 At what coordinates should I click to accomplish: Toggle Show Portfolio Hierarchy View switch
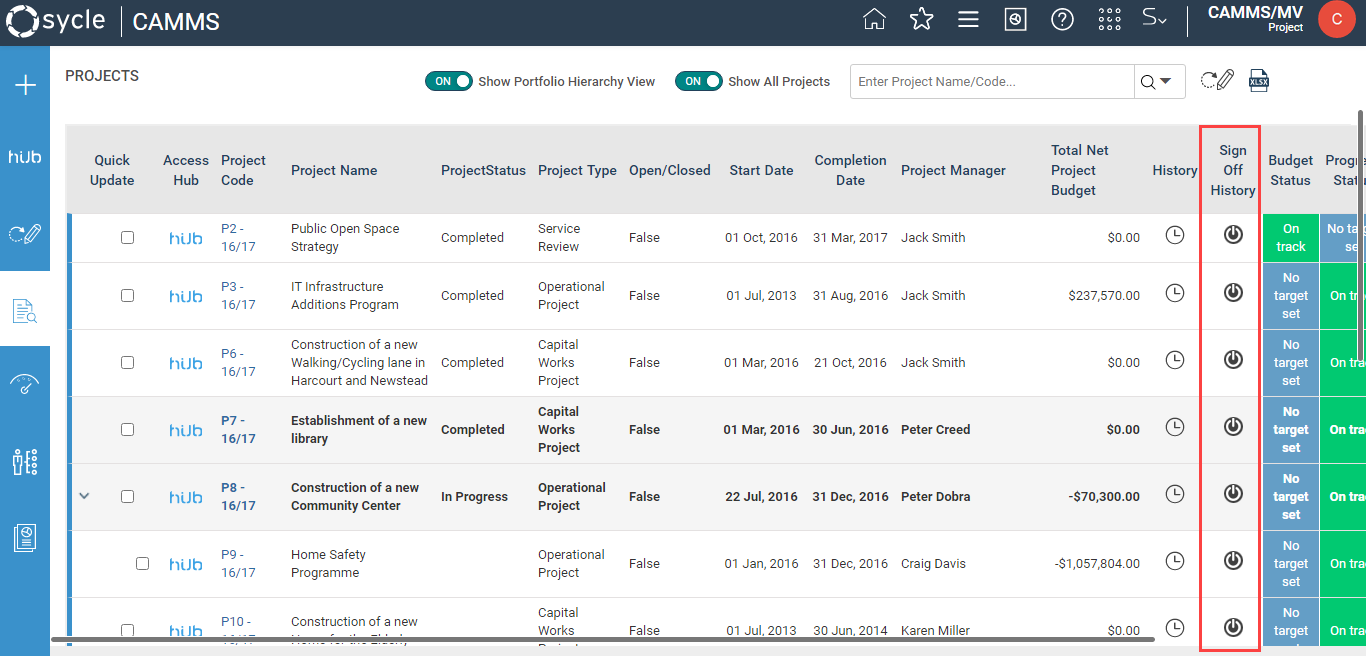(x=448, y=81)
